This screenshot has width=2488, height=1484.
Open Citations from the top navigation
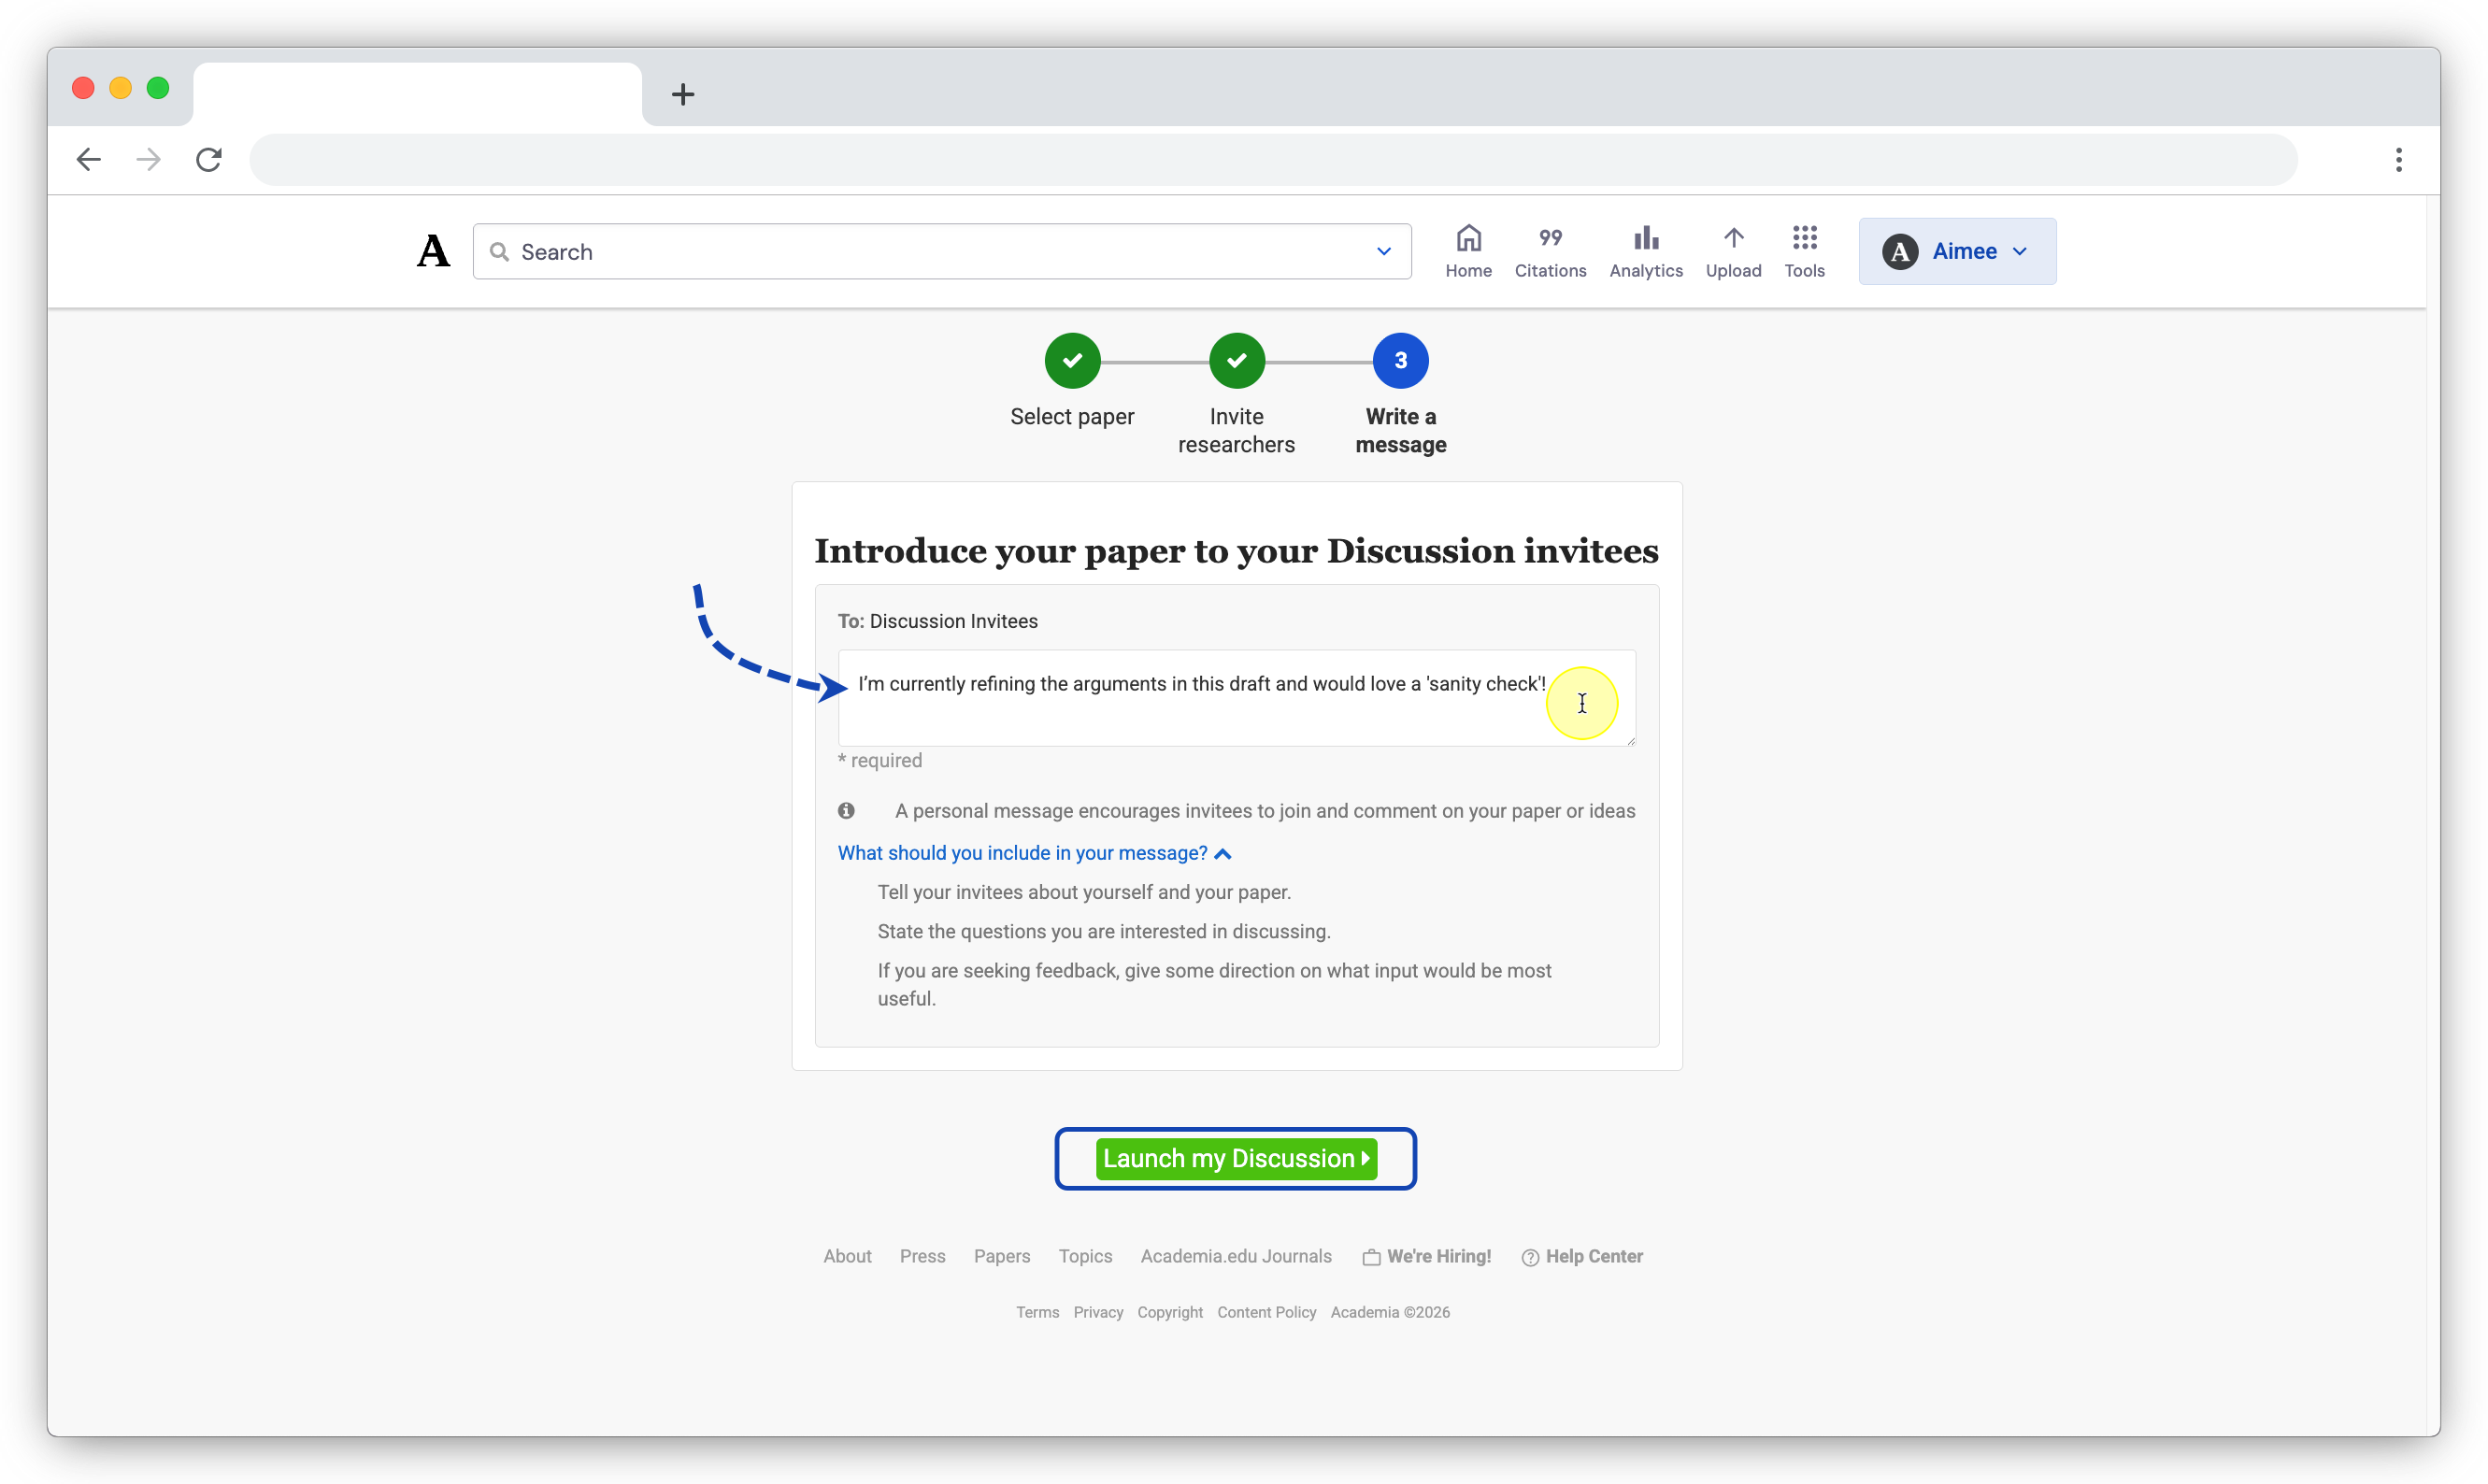(x=1550, y=251)
